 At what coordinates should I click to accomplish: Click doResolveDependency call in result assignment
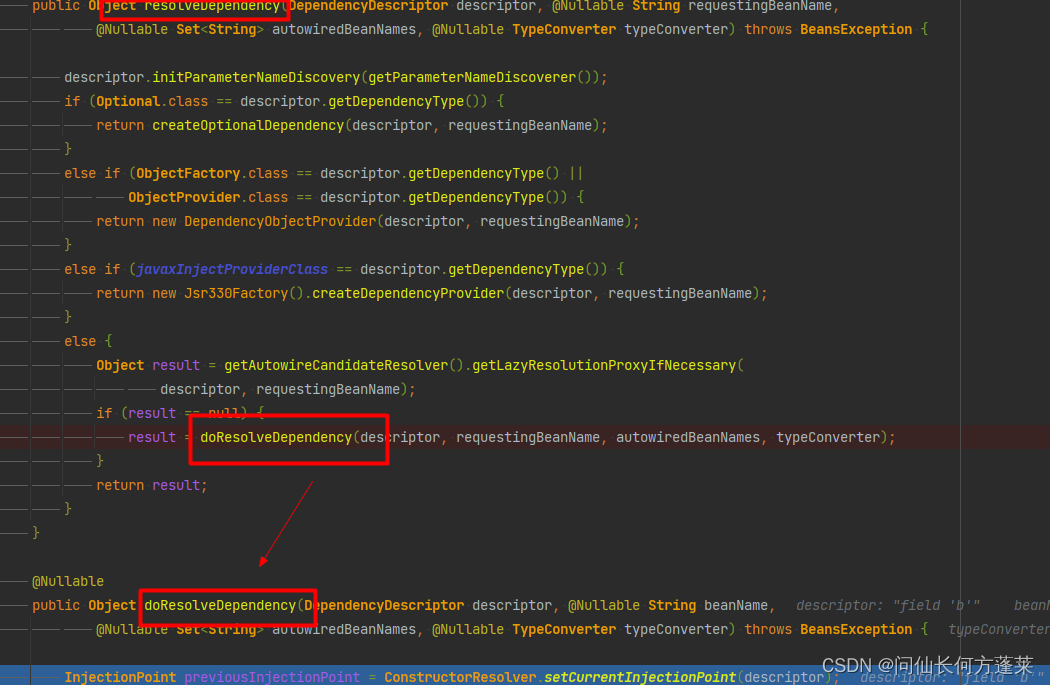(x=276, y=438)
